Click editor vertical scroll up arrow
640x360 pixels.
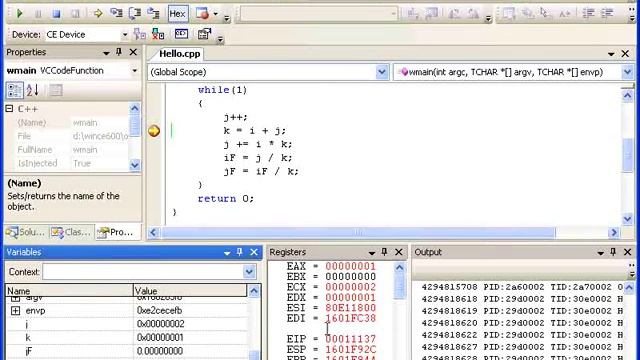point(628,96)
